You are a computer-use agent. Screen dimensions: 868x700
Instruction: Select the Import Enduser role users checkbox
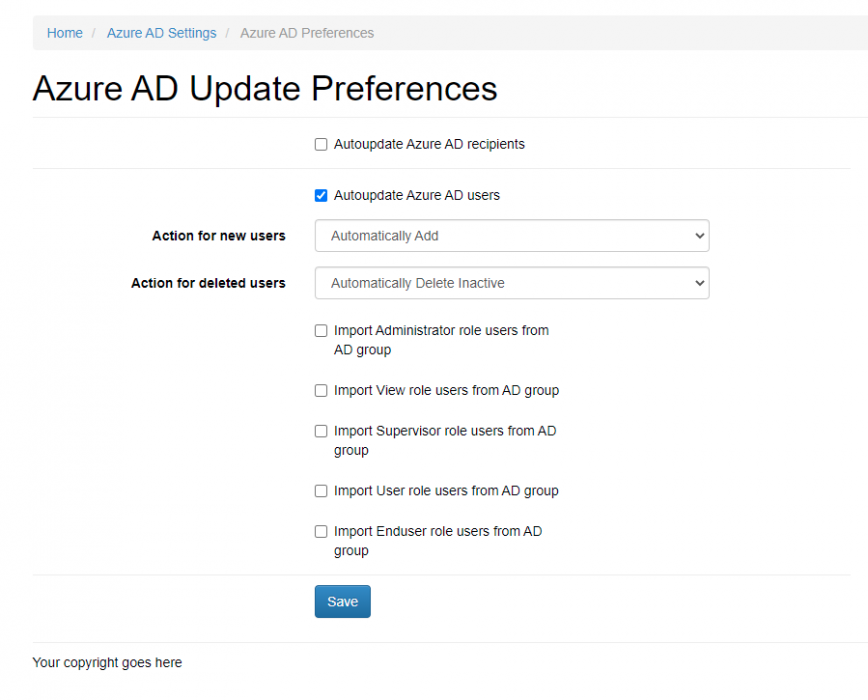coord(321,531)
